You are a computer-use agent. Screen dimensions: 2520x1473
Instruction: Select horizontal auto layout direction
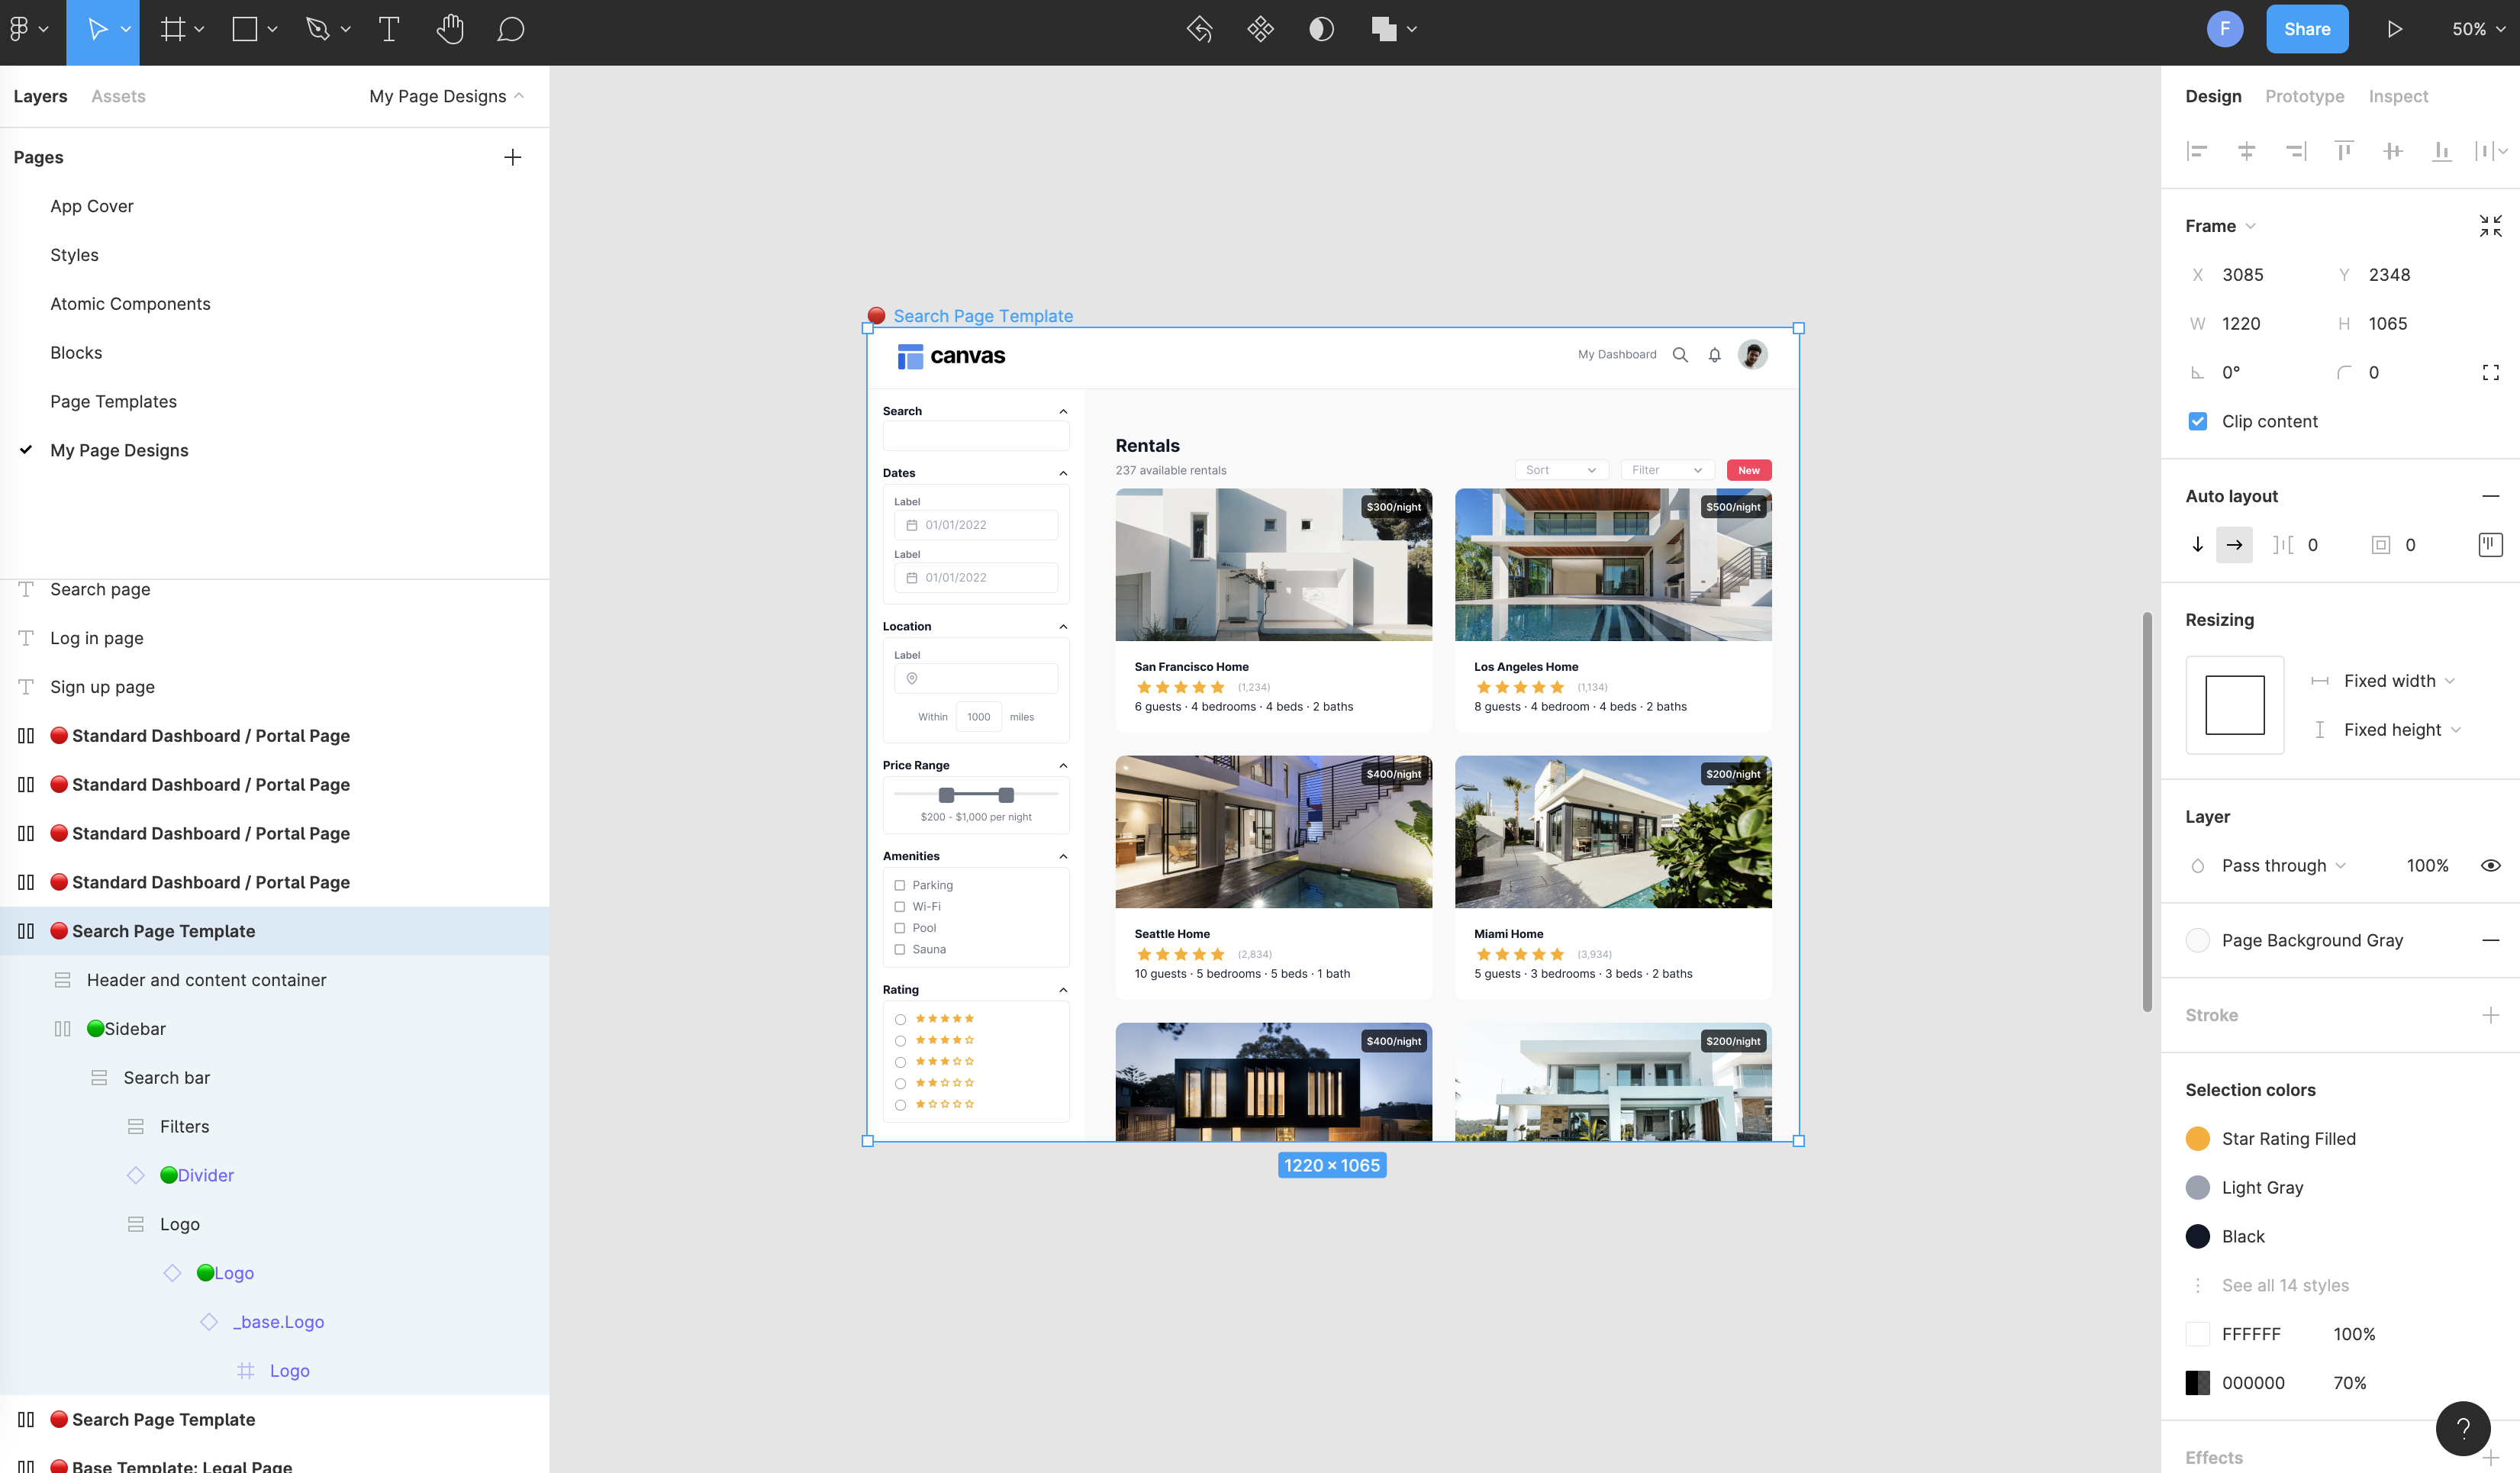click(2234, 545)
